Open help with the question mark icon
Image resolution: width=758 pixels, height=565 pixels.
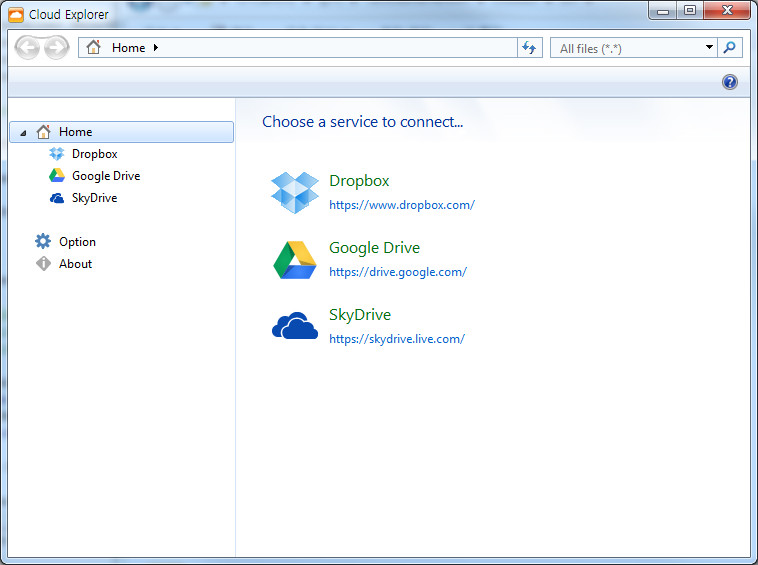point(729,82)
